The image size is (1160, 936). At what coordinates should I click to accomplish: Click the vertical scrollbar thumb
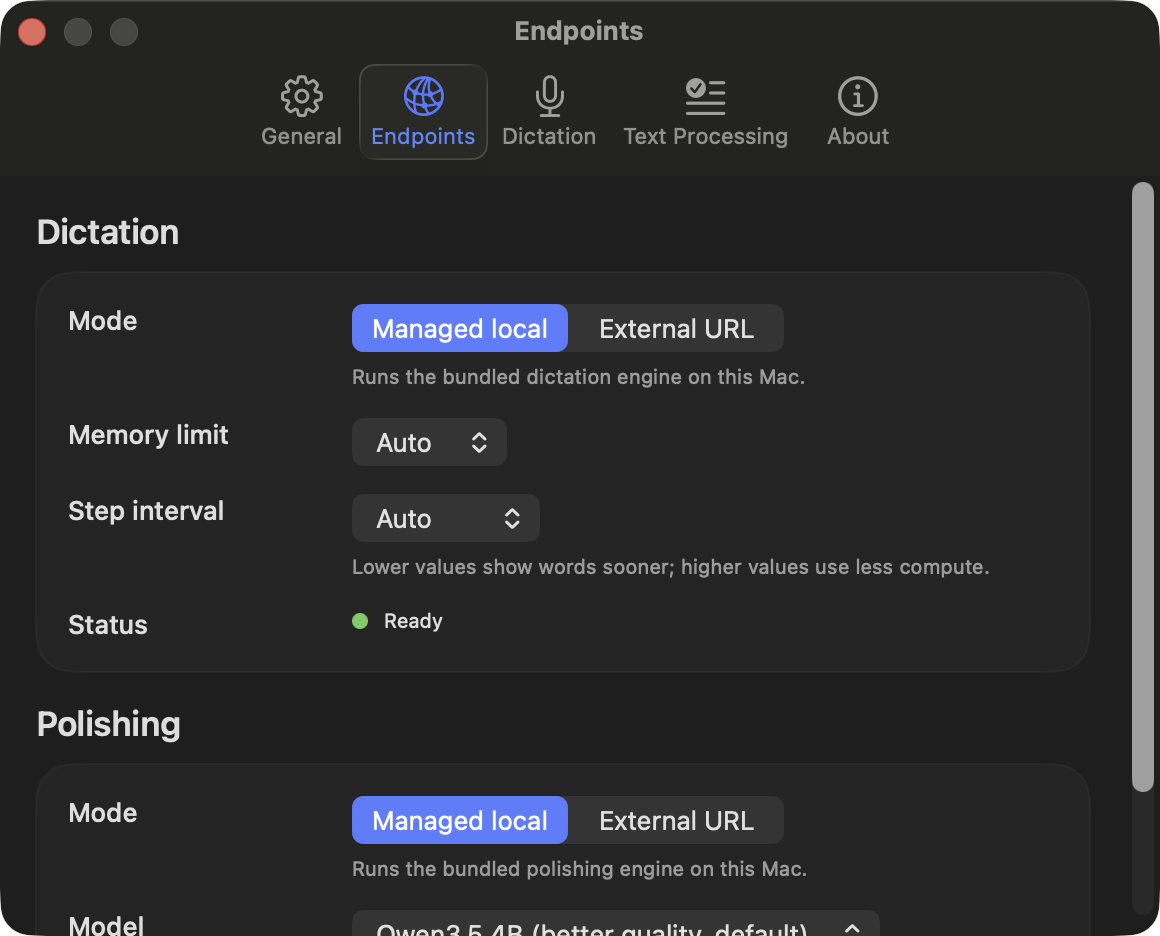[1142, 487]
